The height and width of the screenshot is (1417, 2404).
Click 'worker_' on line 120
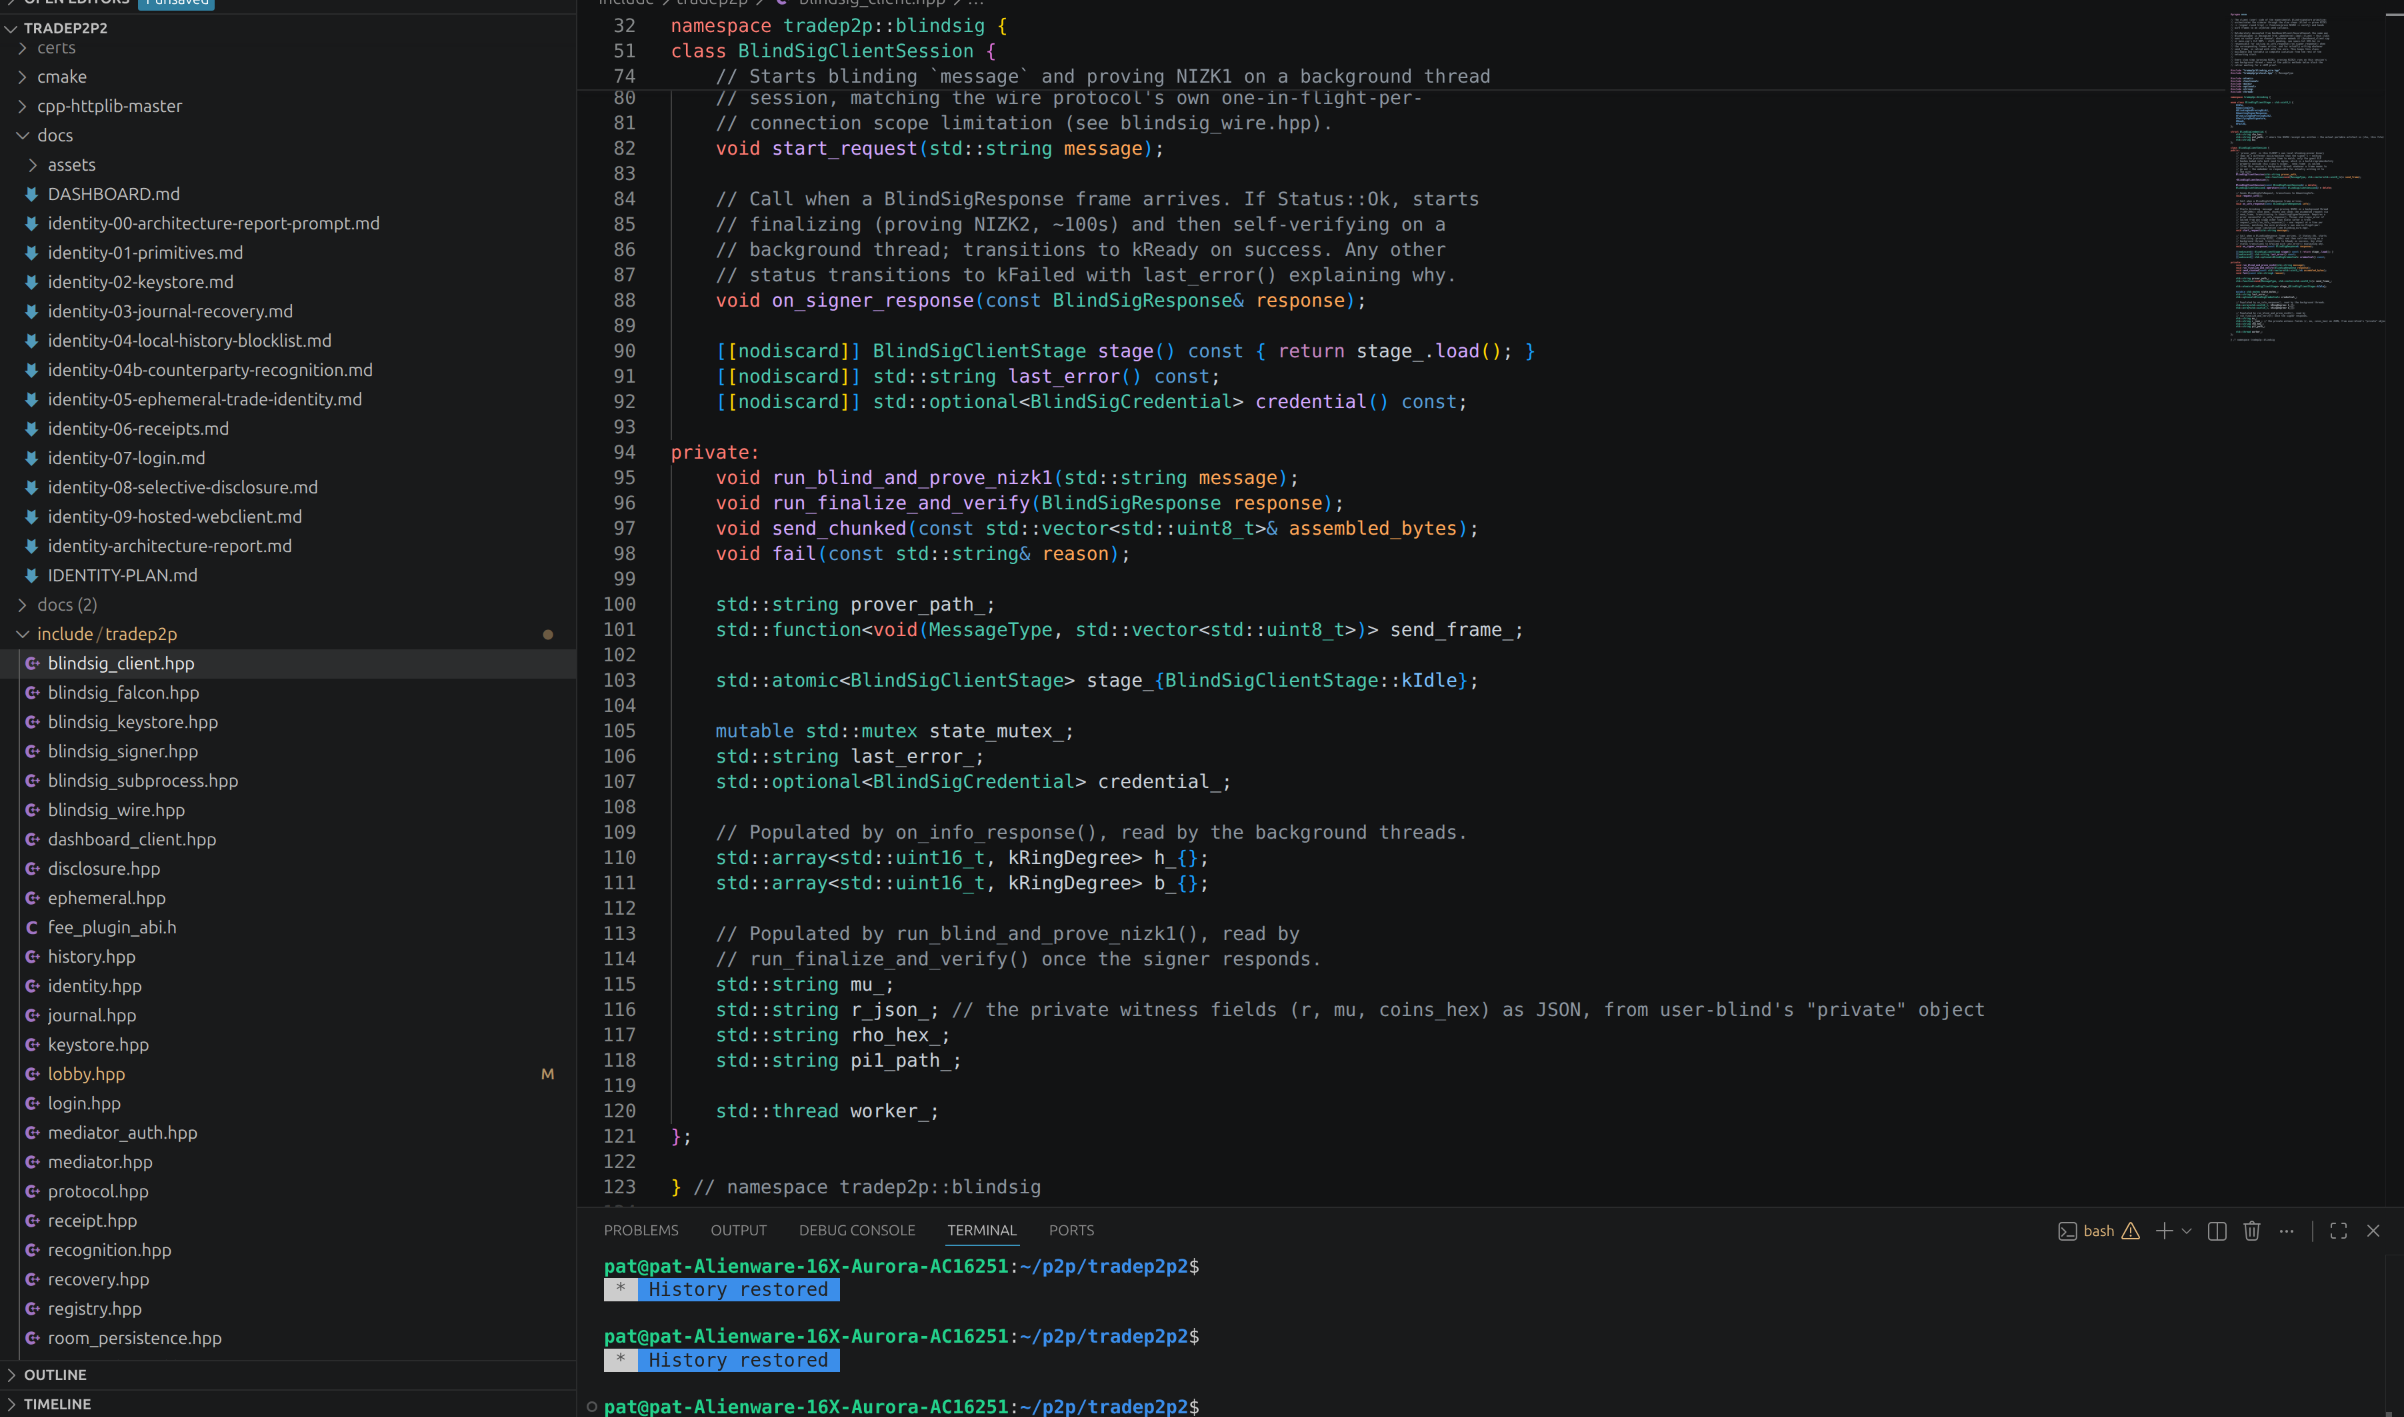[890, 1111]
